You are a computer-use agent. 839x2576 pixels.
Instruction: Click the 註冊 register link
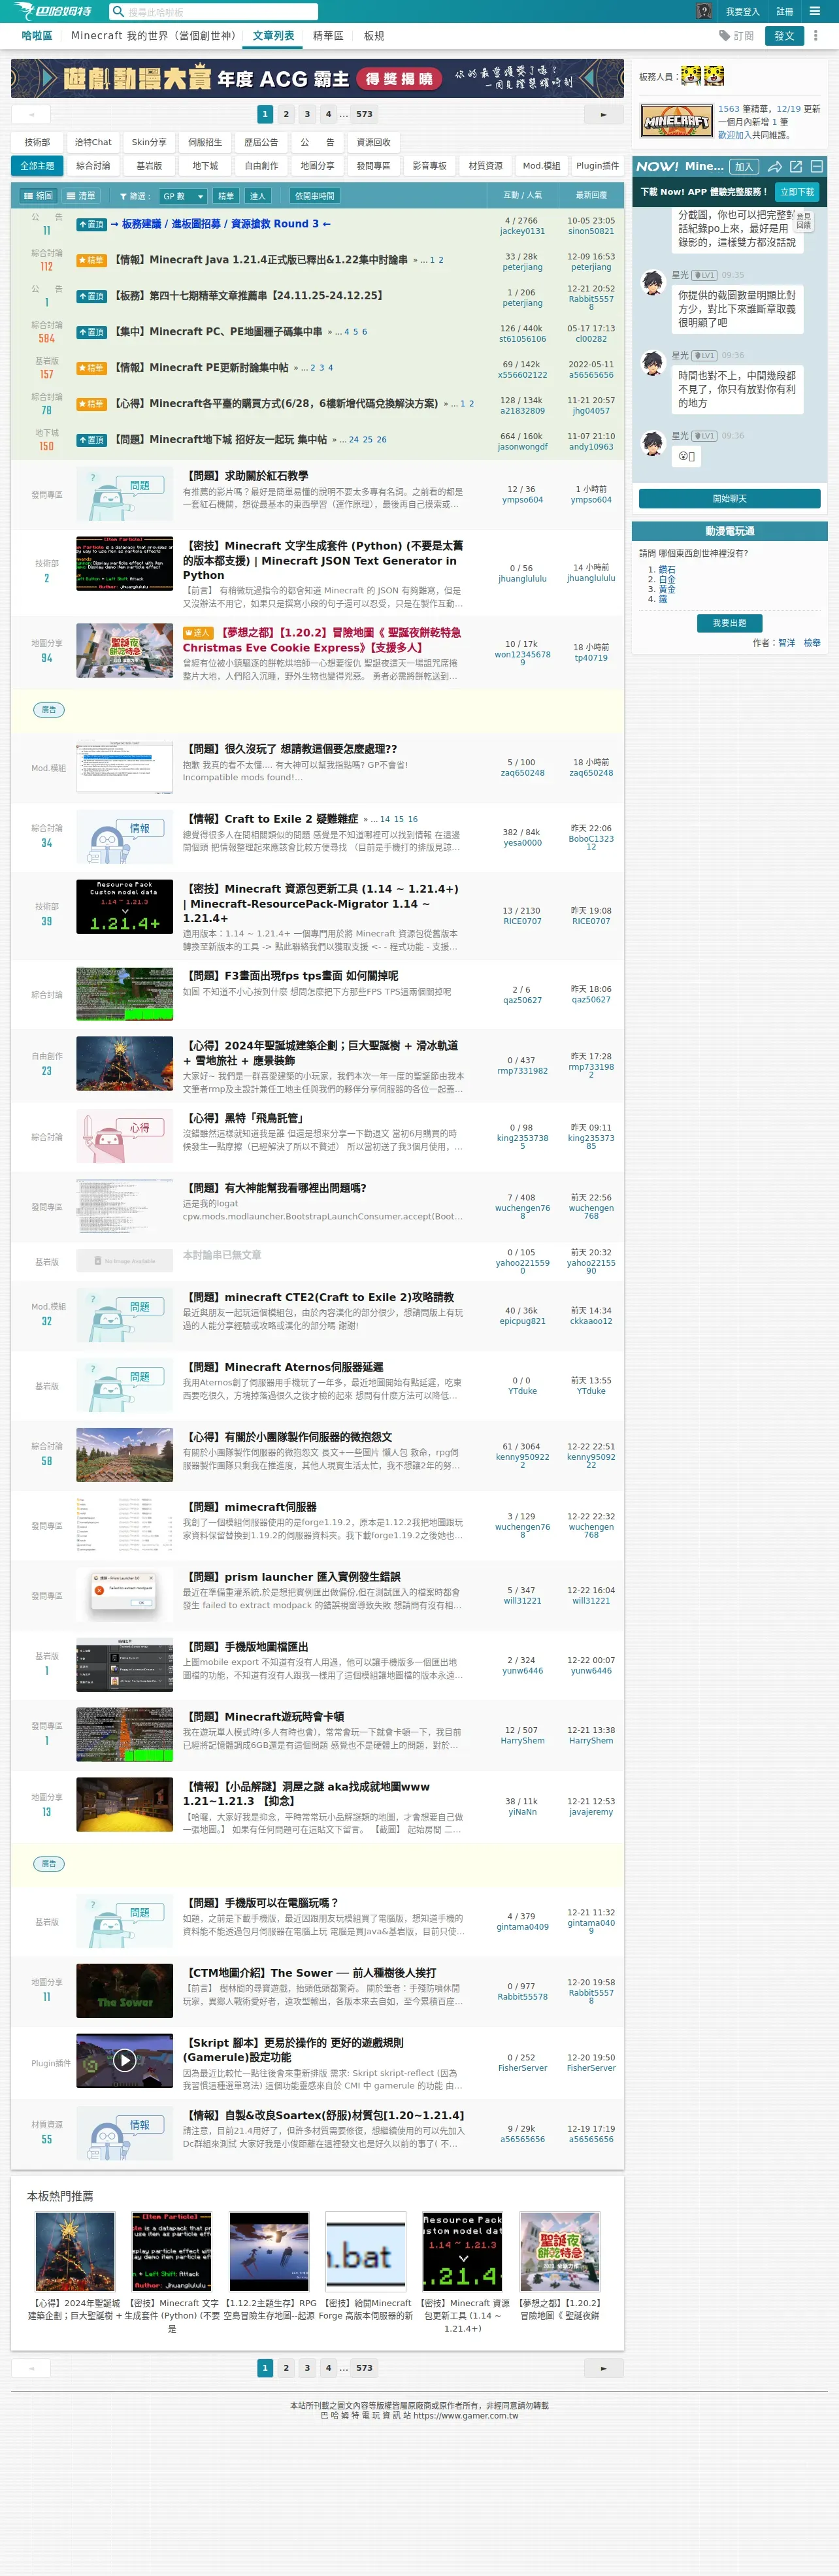point(785,12)
